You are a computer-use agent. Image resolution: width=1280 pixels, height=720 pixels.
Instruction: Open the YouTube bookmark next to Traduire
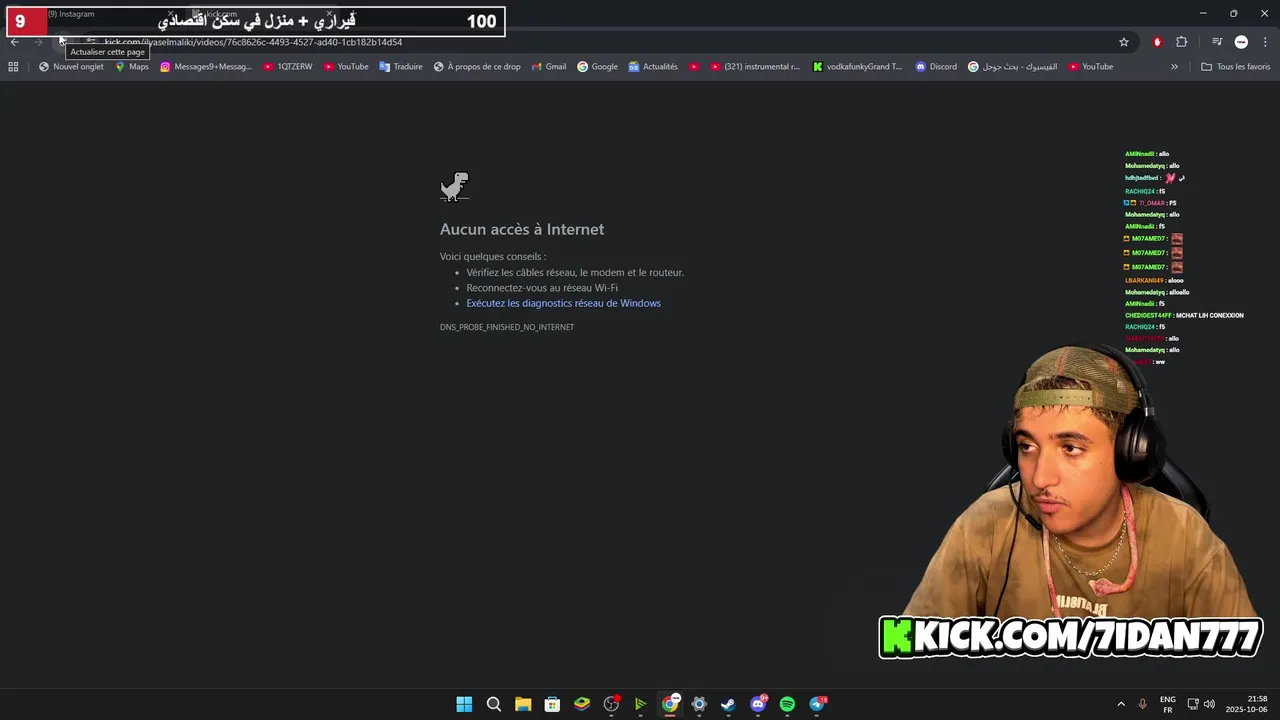346,67
